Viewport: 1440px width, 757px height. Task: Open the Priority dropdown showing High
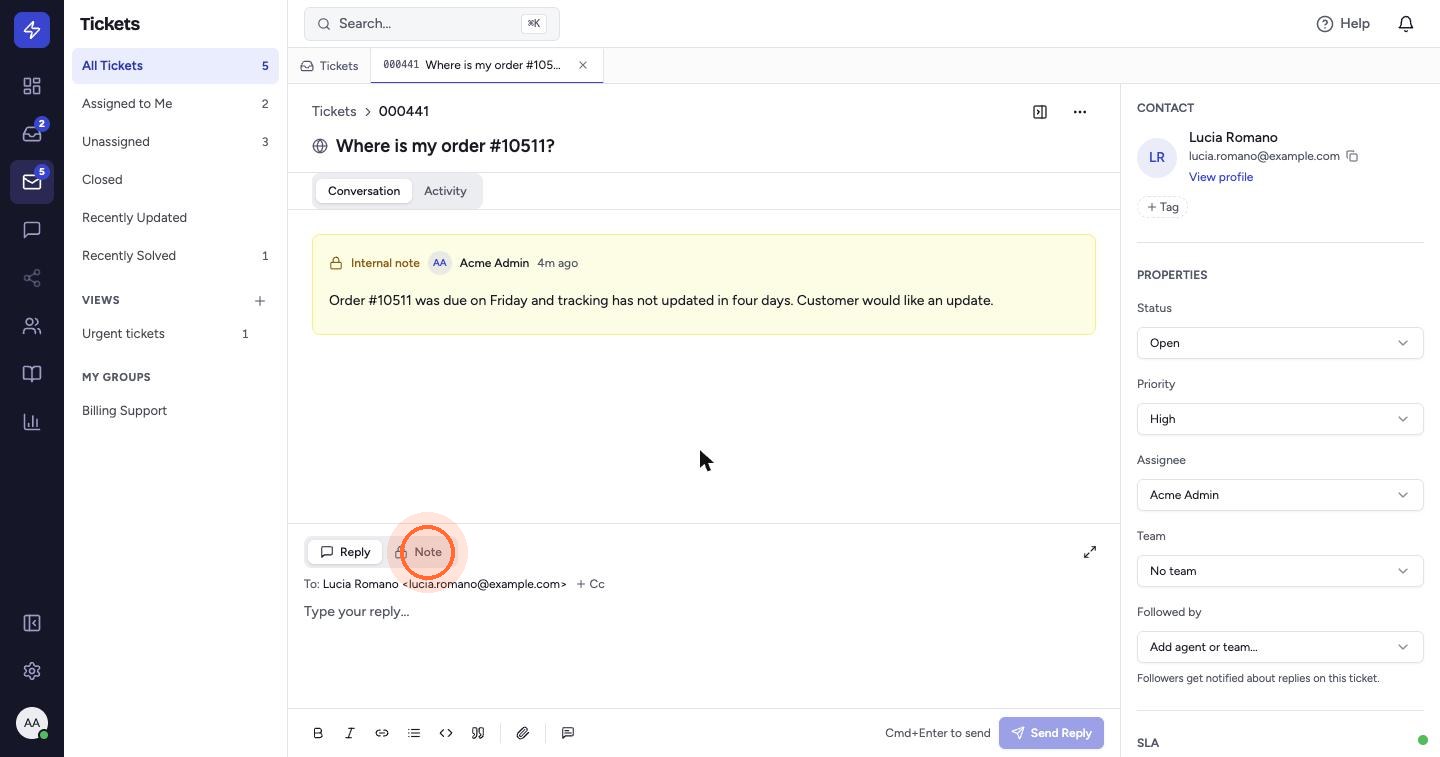pos(1280,419)
